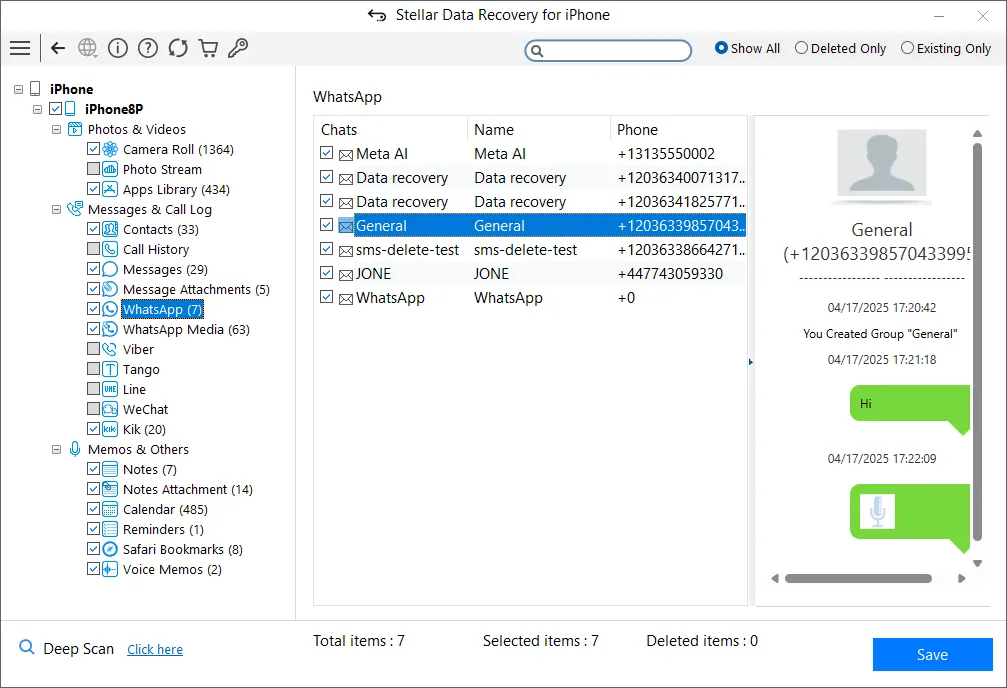Select the Deleted Only radio button
Viewport: 1007px width, 688px height.
tap(801, 48)
